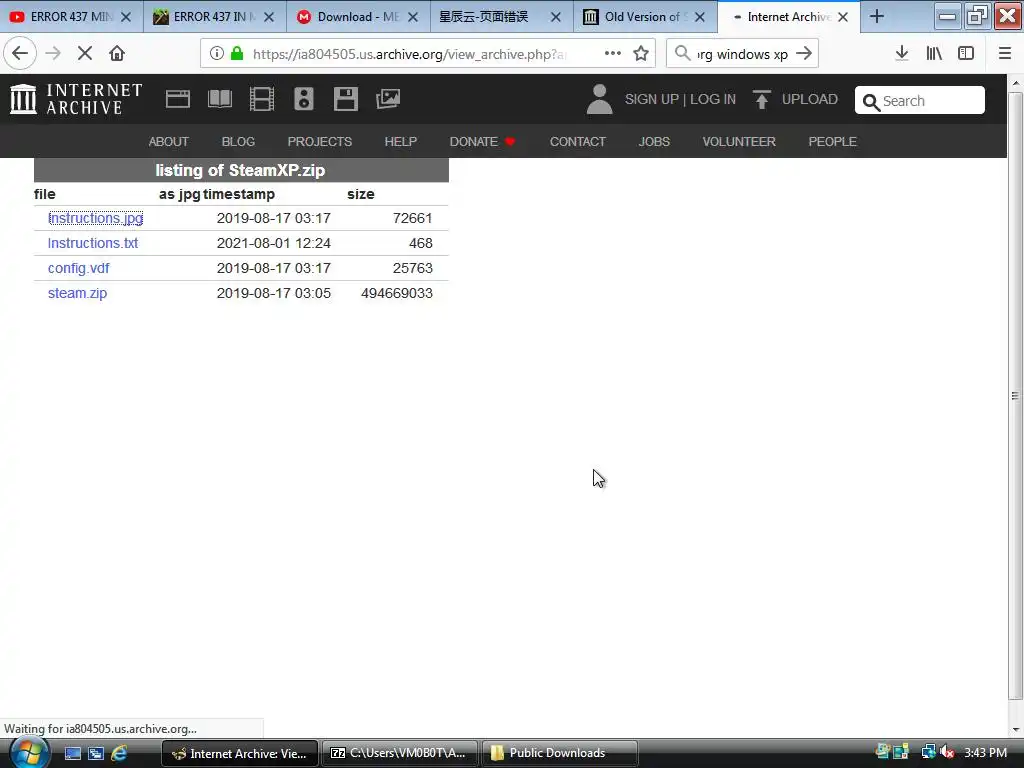1024x768 pixels.
Task: Open the PROJECTS menu link
Action: 320,142
